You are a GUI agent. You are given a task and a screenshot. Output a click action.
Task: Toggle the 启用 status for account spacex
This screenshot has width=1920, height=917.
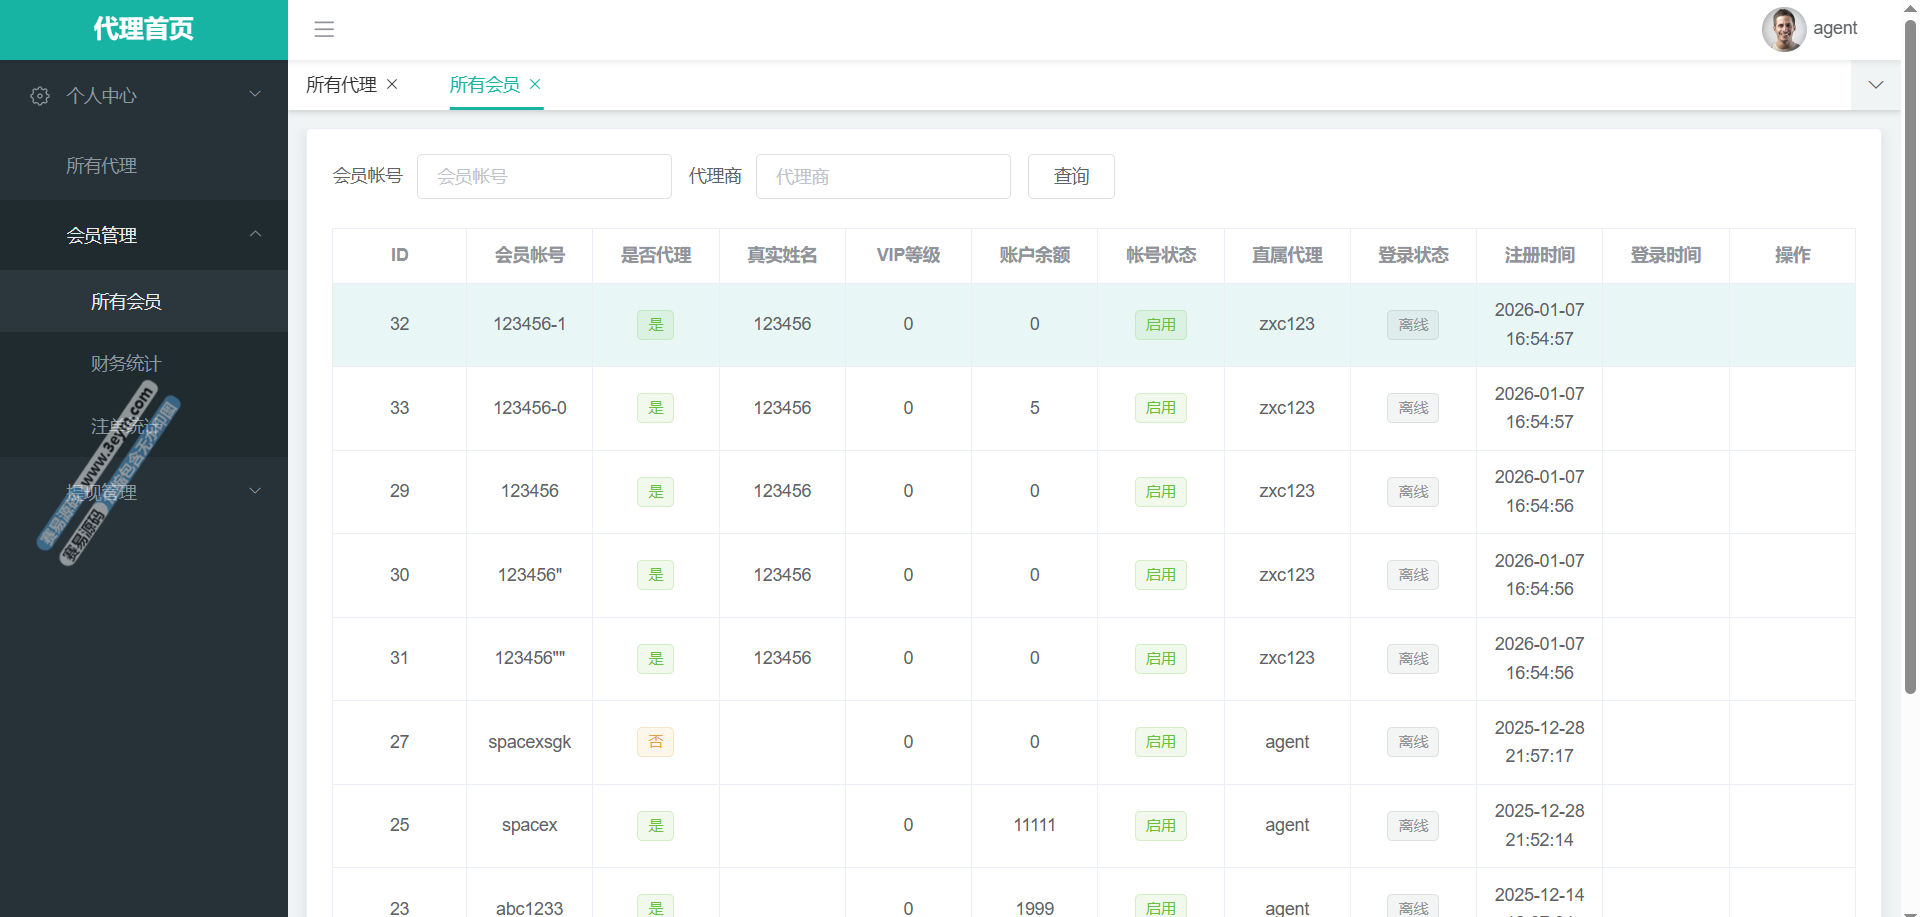(1160, 826)
